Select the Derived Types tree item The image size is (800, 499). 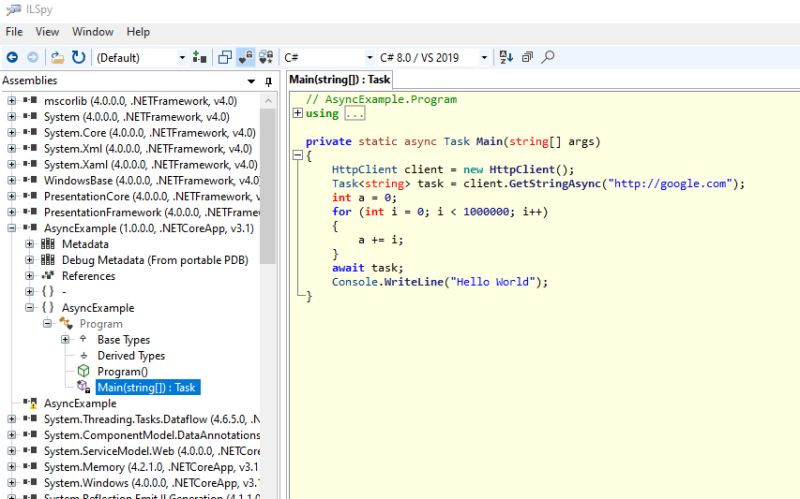pyautogui.click(x=131, y=356)
